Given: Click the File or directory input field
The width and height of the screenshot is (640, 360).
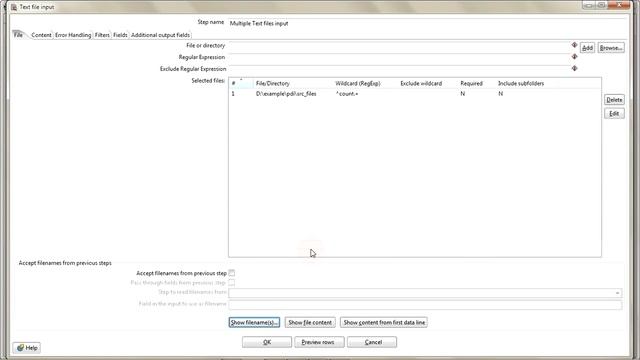Looking at the screenshot, I should click(x=399, y=46).
